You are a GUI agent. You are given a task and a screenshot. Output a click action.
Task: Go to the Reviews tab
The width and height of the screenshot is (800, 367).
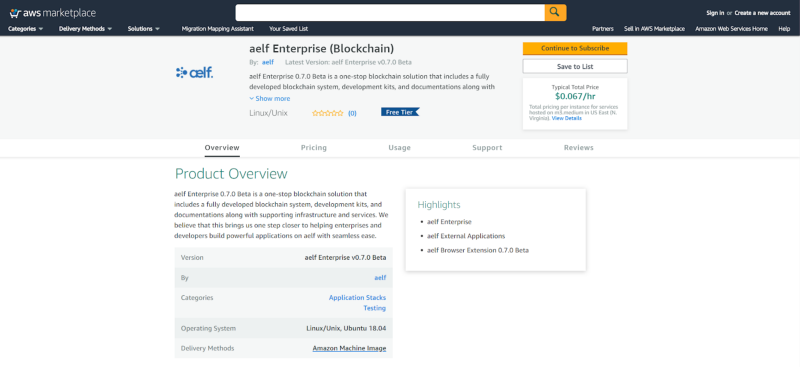point(579,148)
